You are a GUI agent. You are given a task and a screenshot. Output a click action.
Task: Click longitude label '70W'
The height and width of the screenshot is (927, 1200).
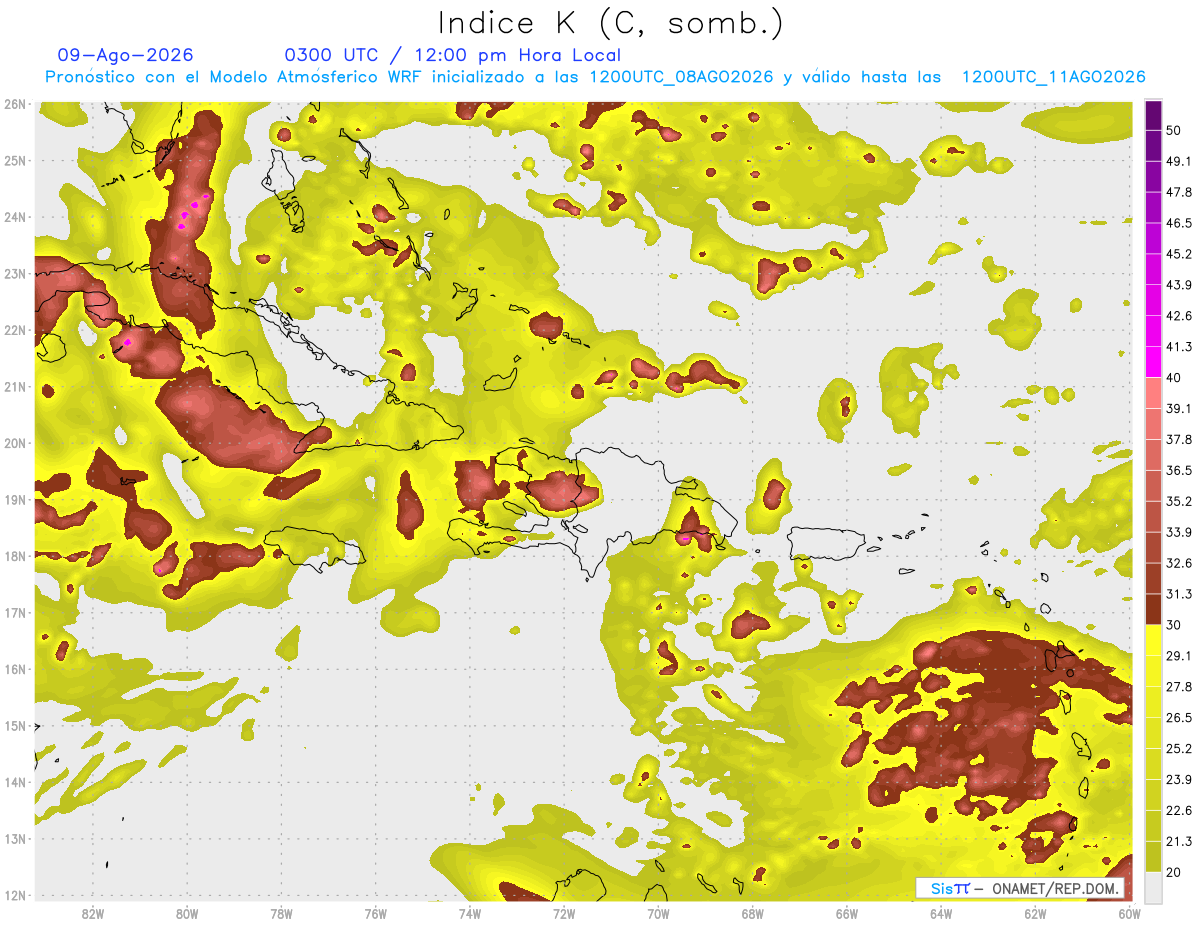pos(658,913)
